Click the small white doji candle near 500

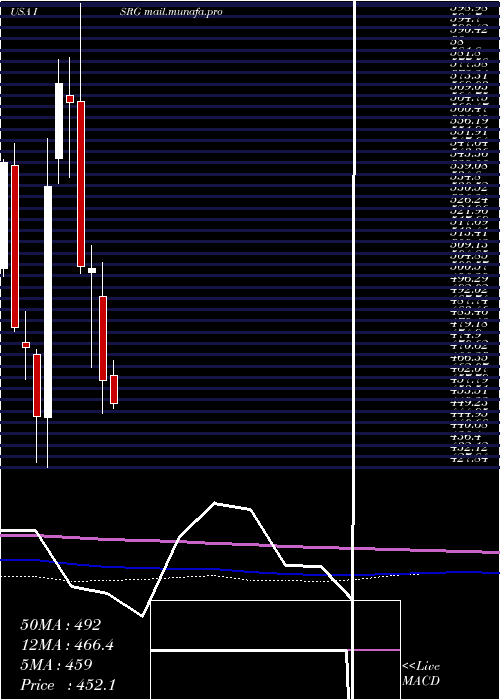(x=92, y=270)
